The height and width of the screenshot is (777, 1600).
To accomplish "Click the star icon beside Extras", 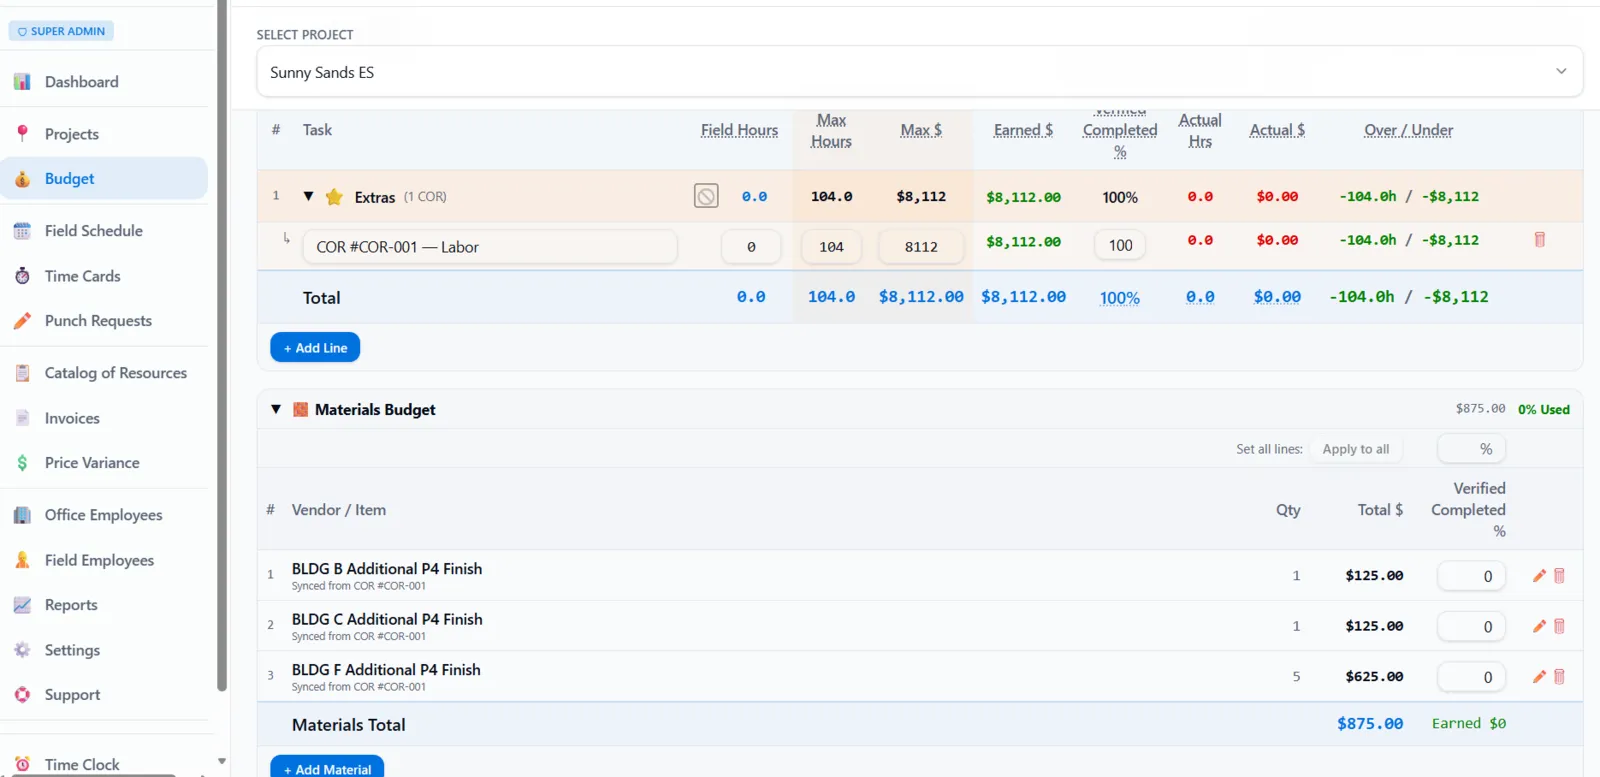I will click(334, 197).
